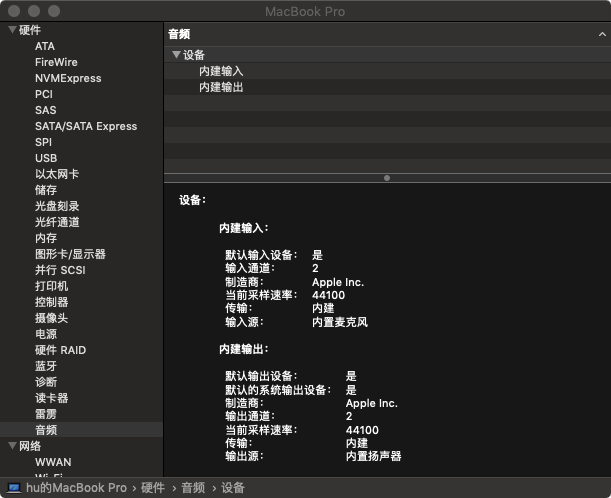Image resolution: width=611 pixels, height=498 pixels.
Task: Click the 设备 row in audio list
Action: 387,55
